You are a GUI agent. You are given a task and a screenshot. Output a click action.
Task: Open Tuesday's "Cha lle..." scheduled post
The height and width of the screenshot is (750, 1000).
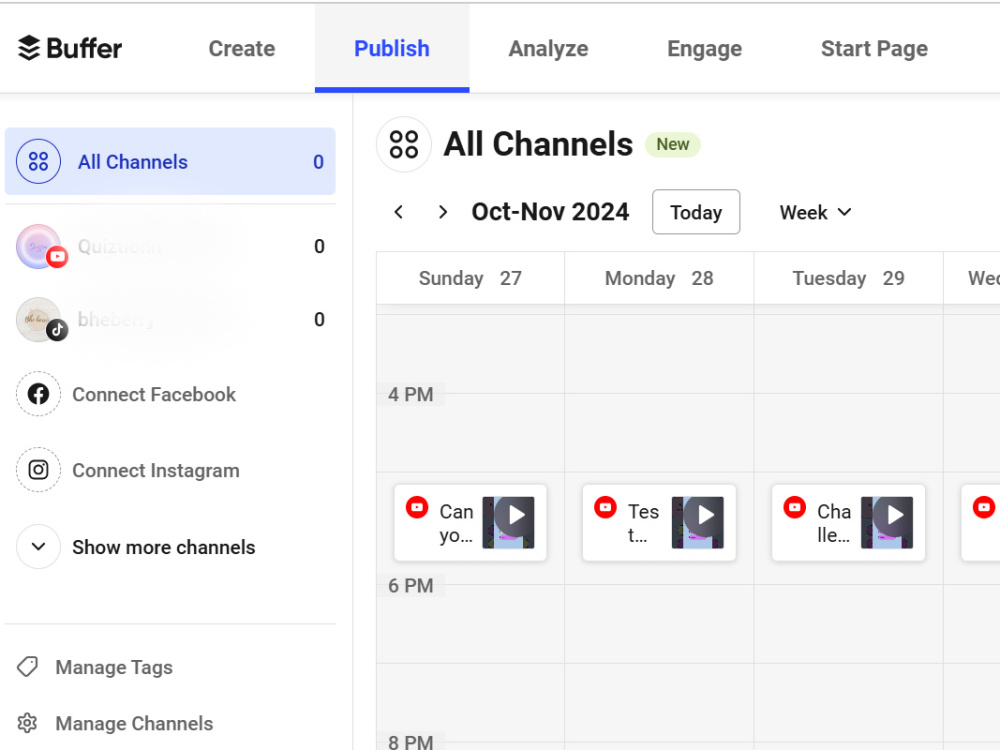[x=848, y=523]
